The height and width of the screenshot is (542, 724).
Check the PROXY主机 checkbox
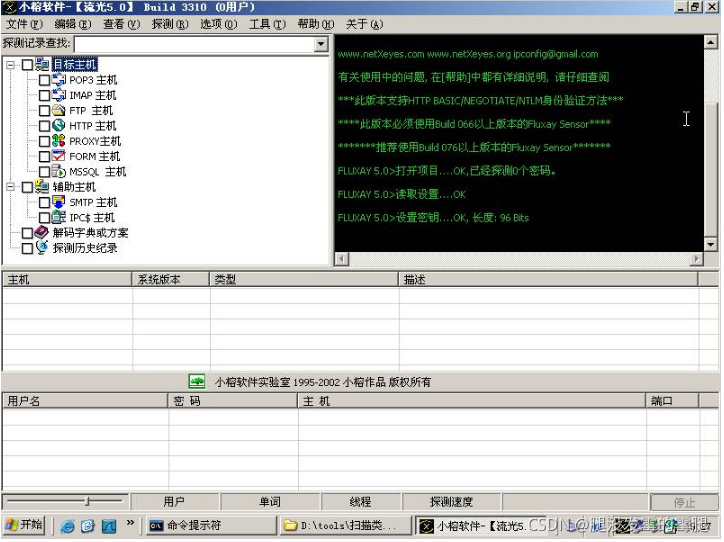pyautogui.click(x=44, y=141)
